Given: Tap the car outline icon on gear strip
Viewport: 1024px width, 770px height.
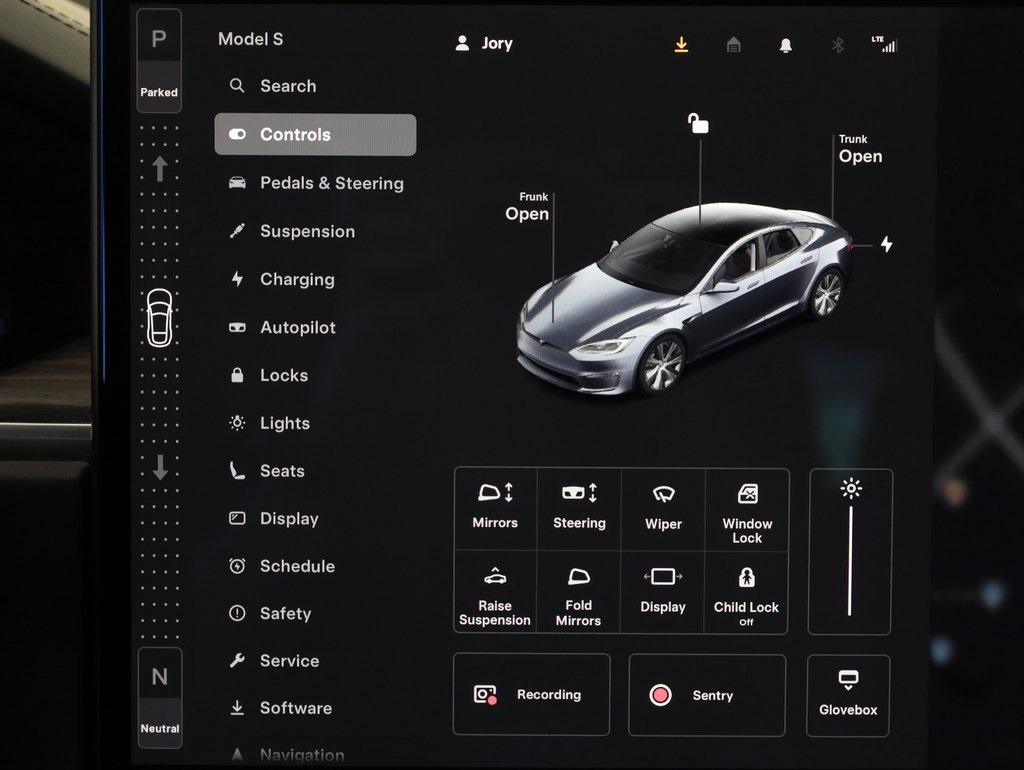Looking at the screenshot, I should pyautogui.click(x=160, y=318).
